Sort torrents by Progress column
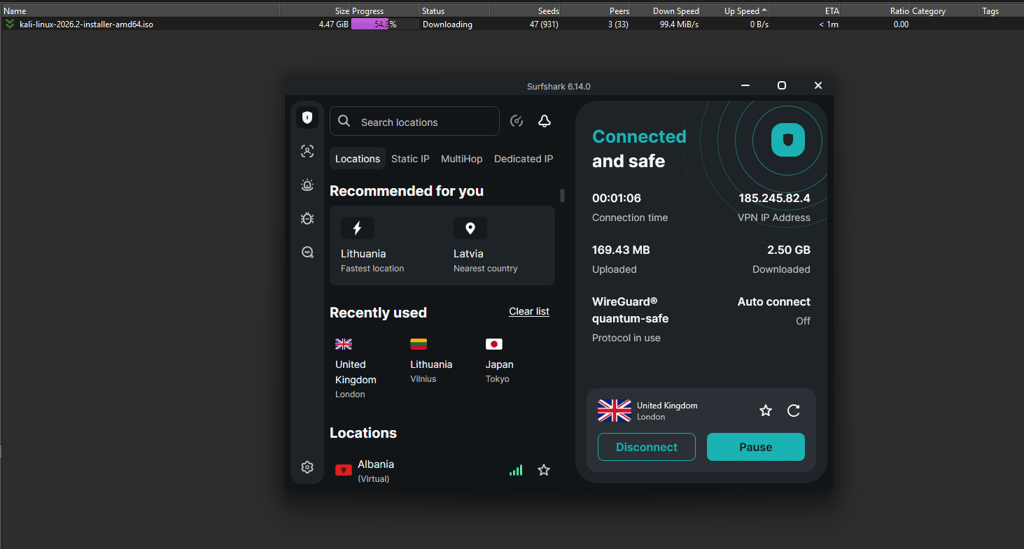Screen dimensions: 1024x549 (385, 11)
